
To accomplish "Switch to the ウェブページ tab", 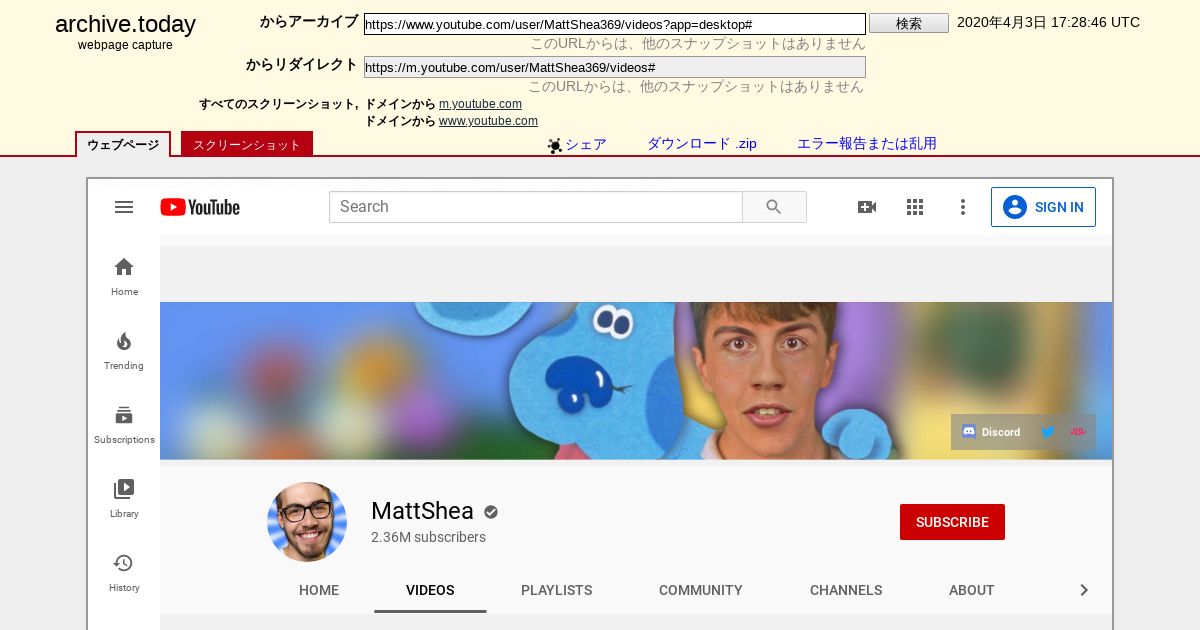I will [x=123, y=144].
